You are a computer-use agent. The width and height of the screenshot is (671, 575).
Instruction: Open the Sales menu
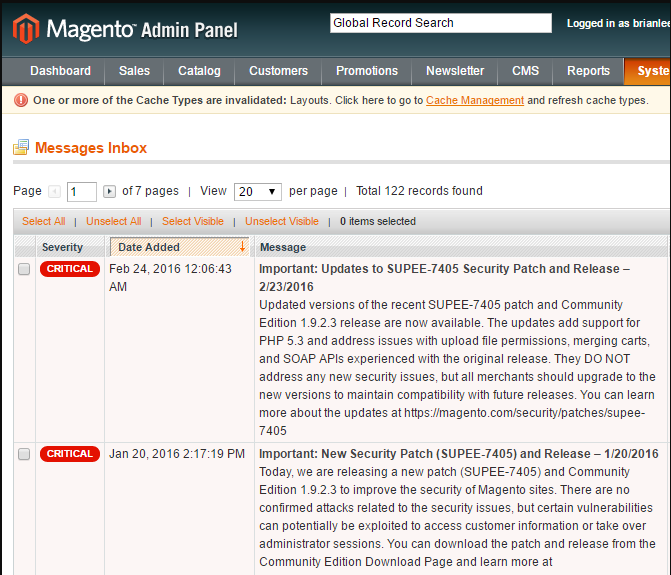(134, 71)
